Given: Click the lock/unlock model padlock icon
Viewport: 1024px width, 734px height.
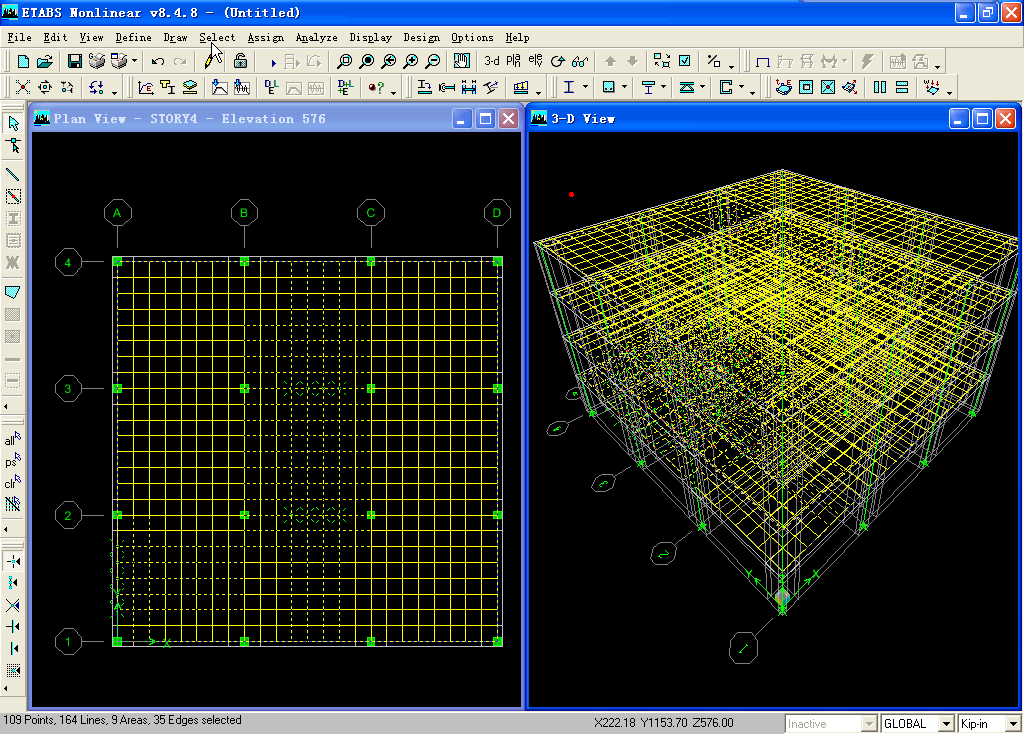Looking at the screenshot, I should click(240, 61).
